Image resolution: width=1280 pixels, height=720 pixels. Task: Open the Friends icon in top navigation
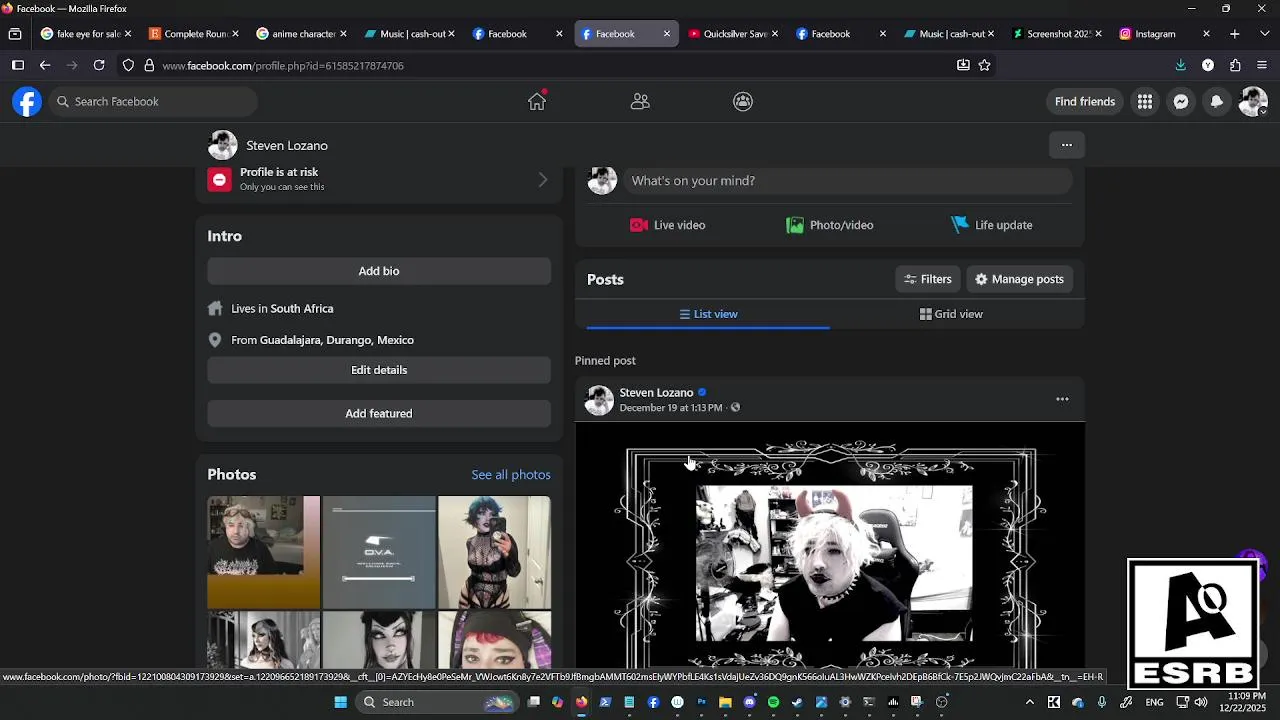tap(640, 101)
